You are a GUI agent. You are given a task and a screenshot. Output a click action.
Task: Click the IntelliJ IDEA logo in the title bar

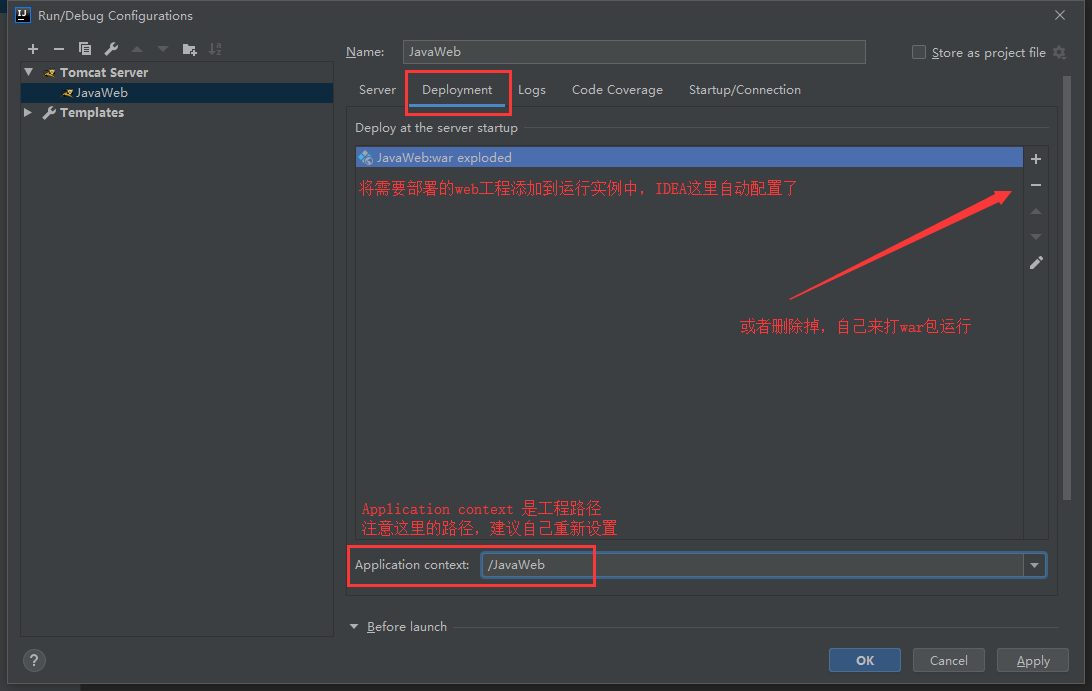tap(22, 15)
